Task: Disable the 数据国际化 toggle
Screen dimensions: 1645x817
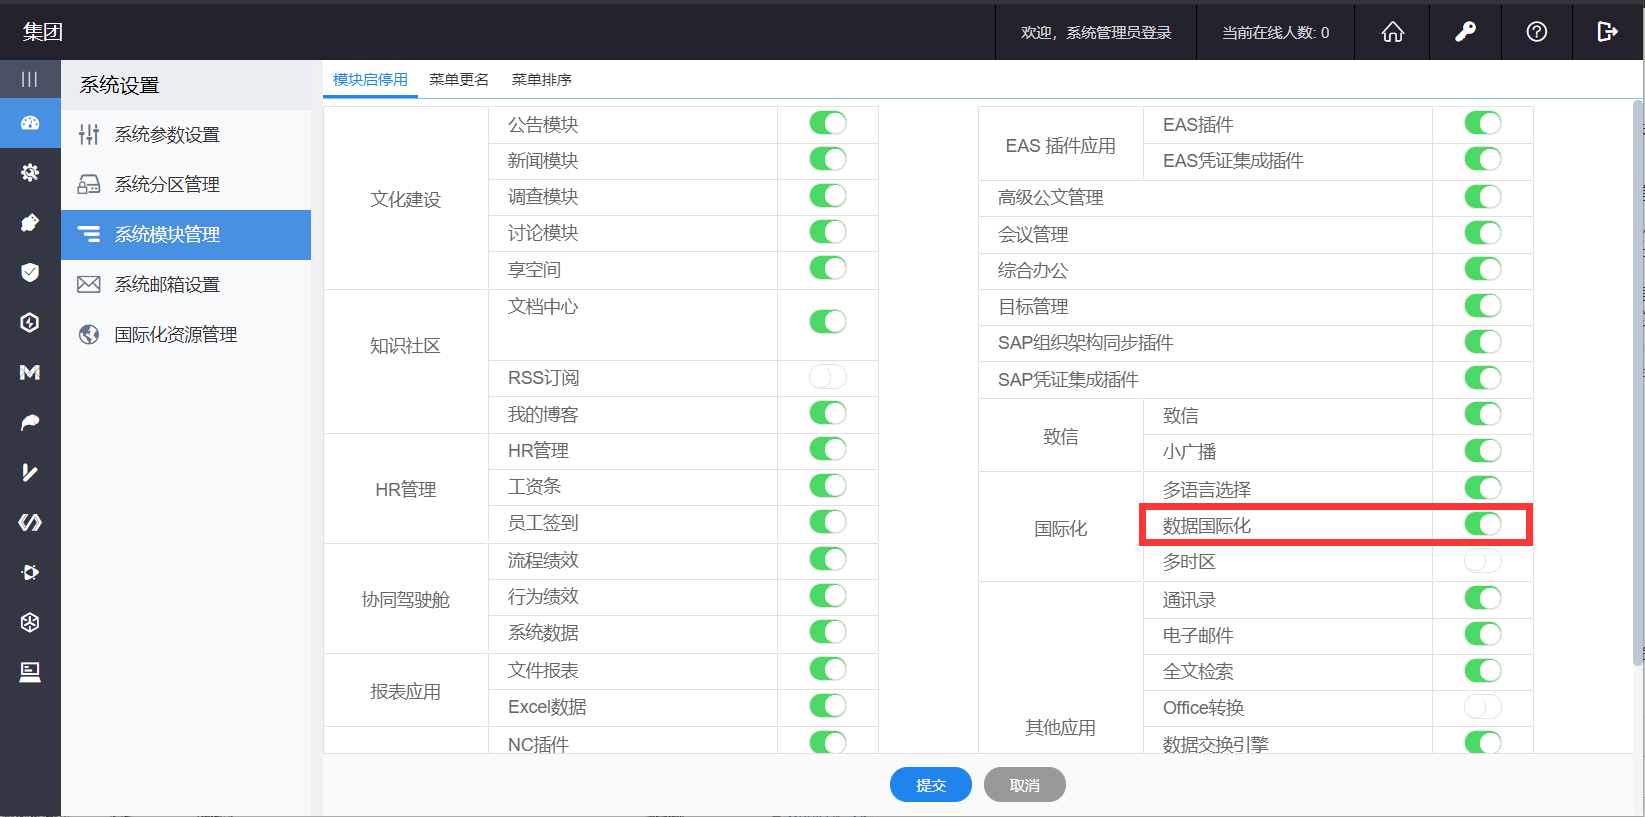Action: pyautogui.click(x=1482, y=524)
